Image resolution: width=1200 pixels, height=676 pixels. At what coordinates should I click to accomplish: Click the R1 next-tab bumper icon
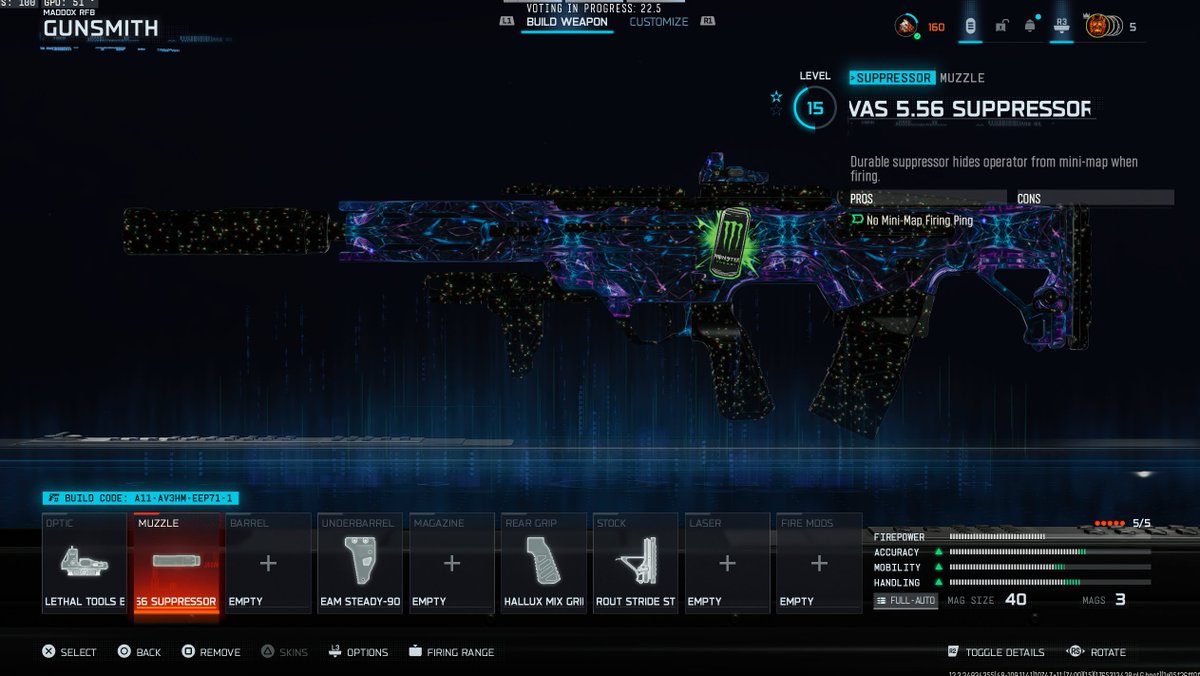tap(708, 21)
